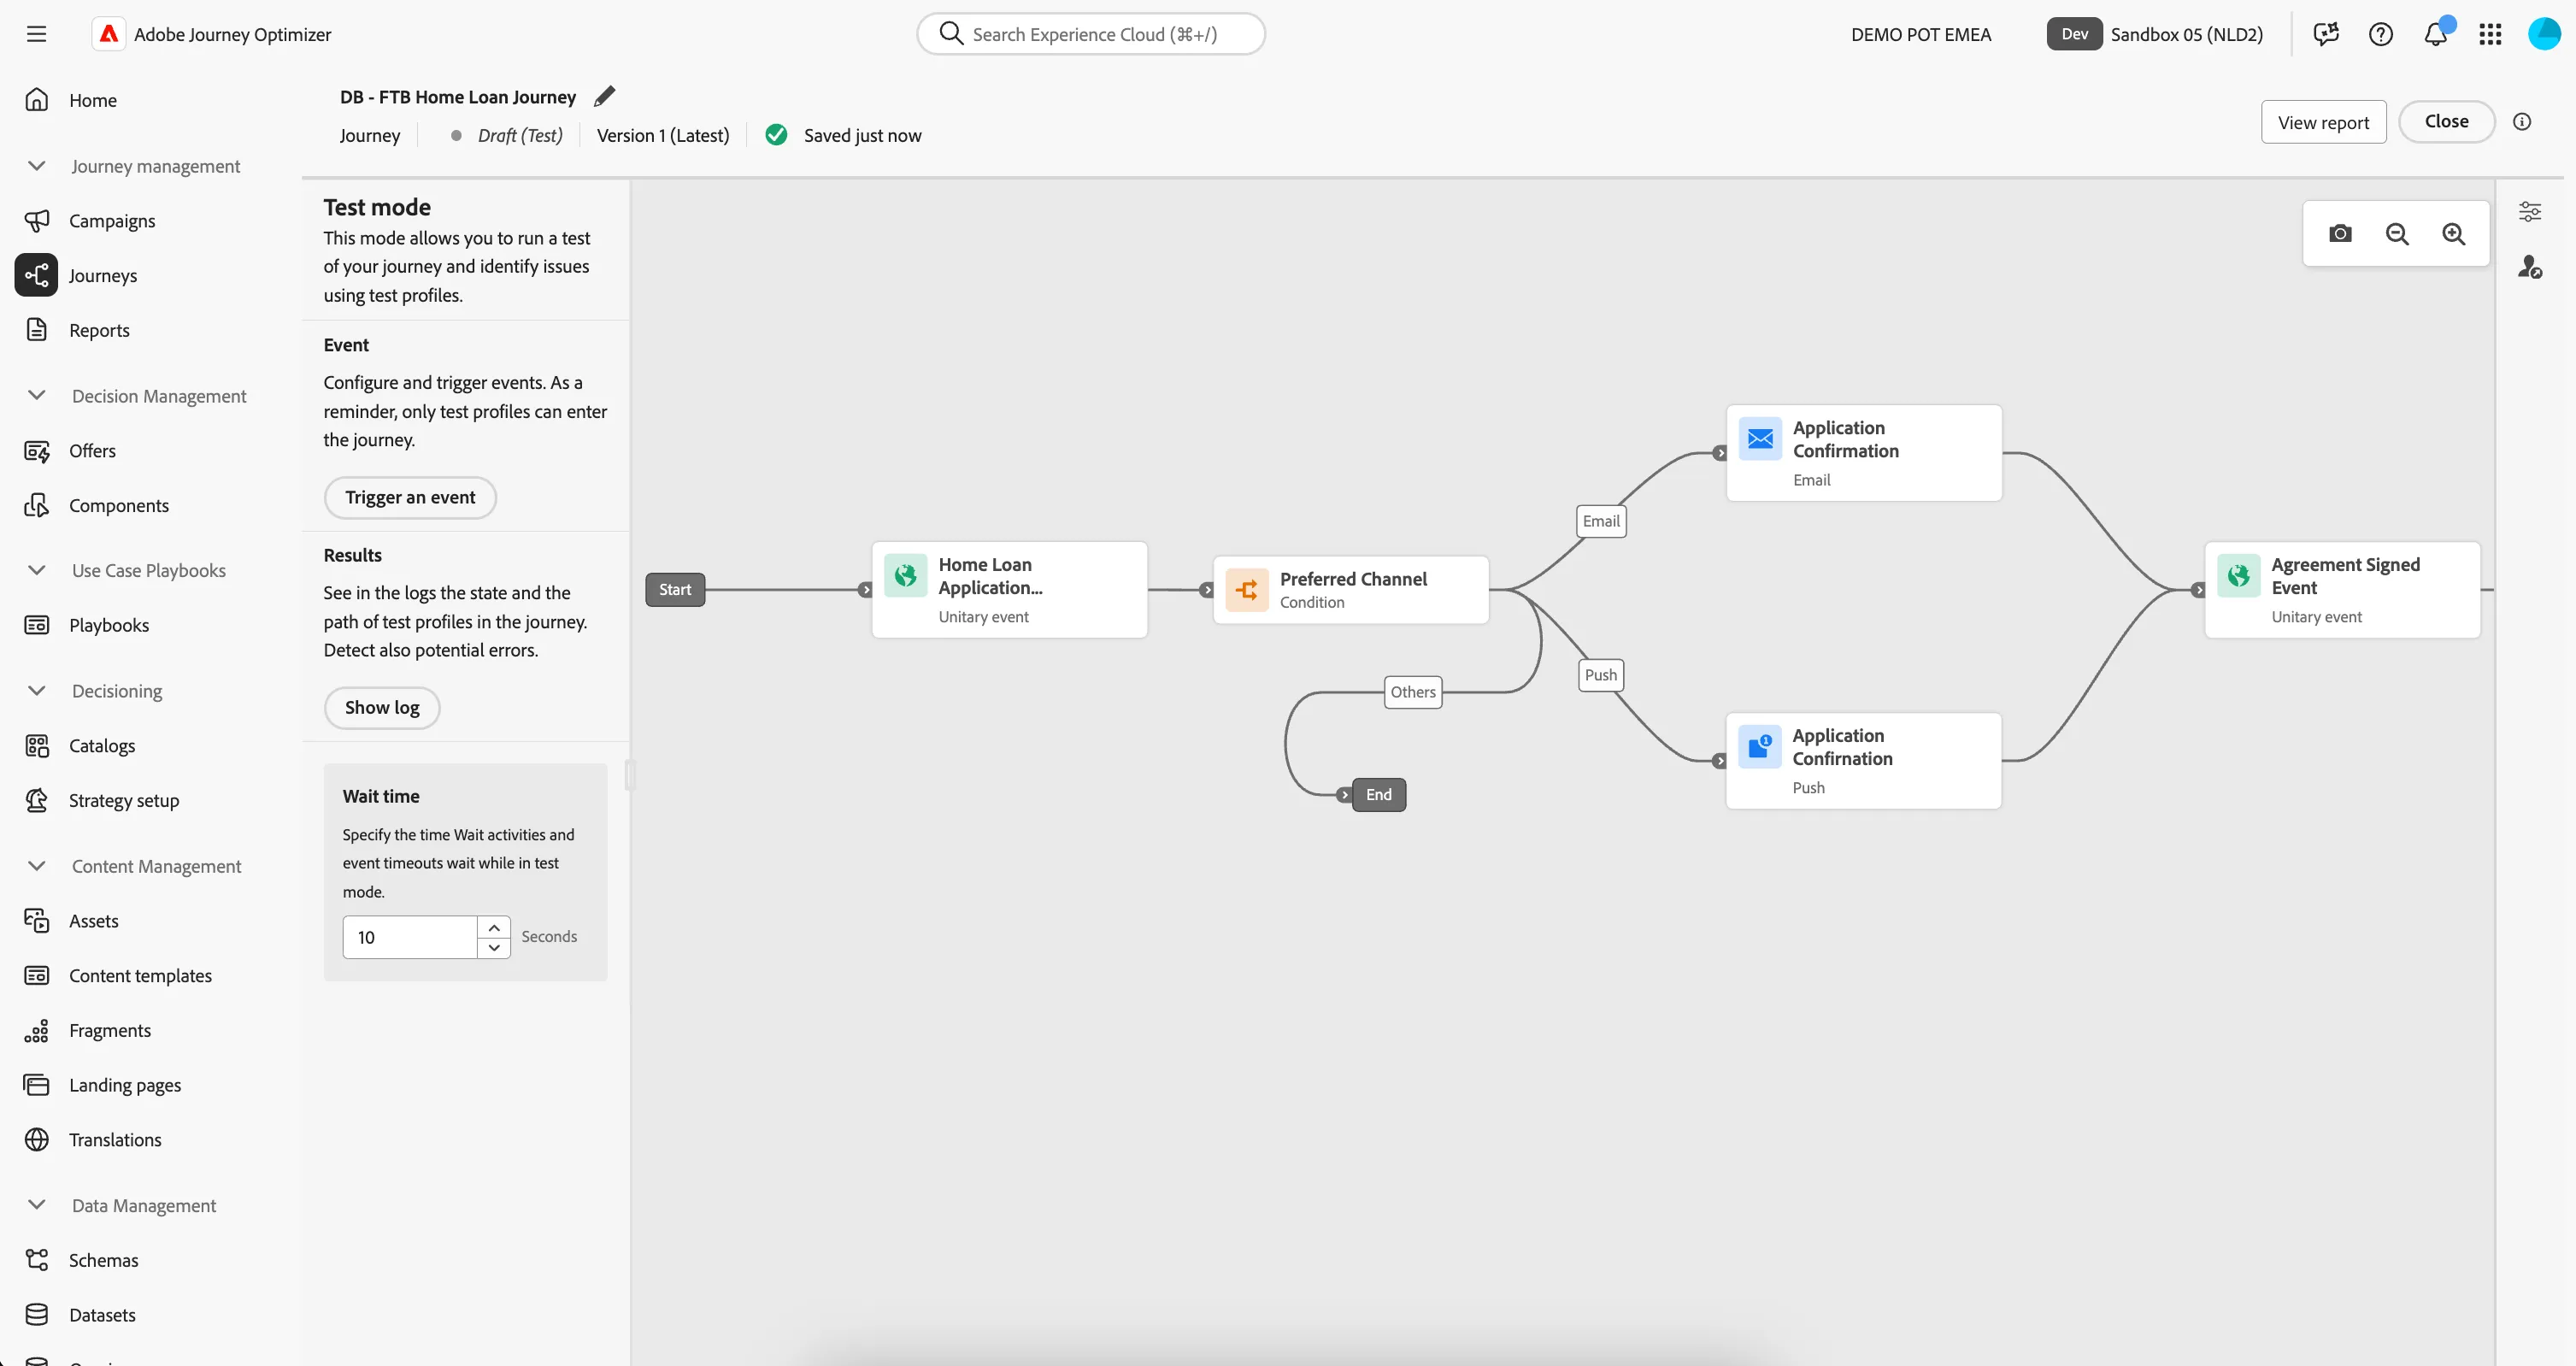Decrease wait time with down stepper

coord(494,947)
